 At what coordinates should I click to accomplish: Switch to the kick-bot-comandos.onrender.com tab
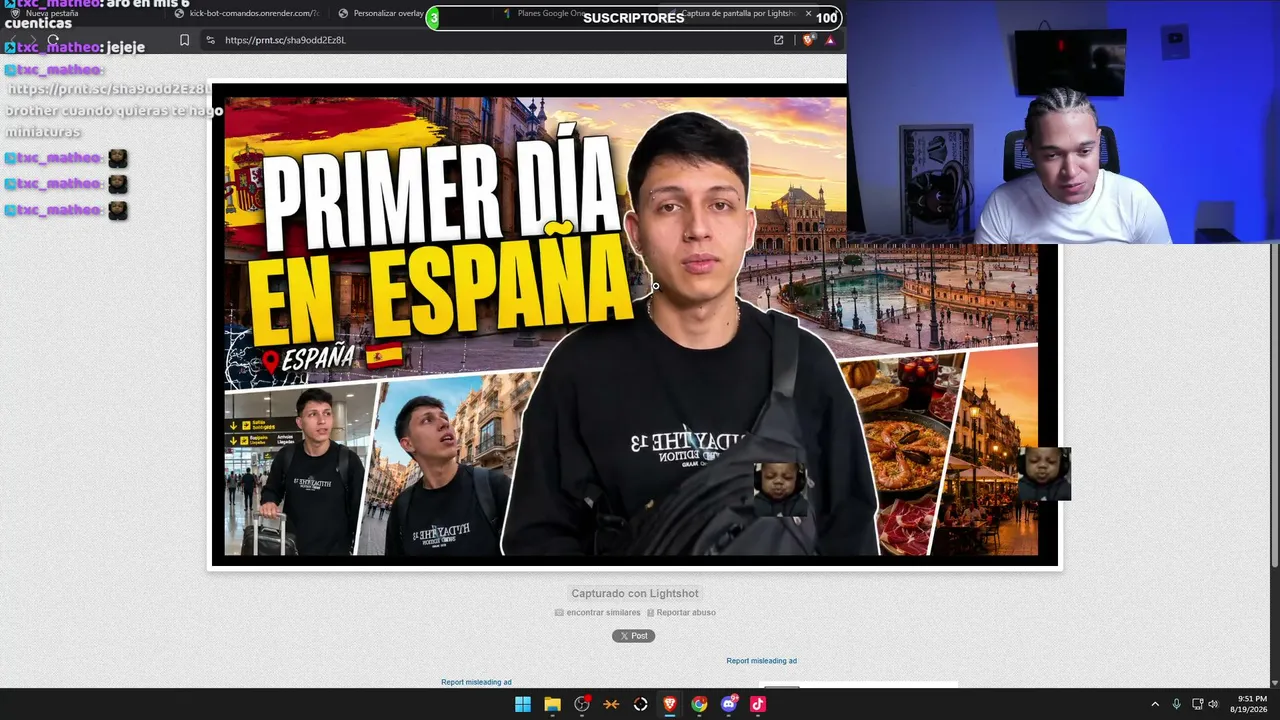pos(247,14)
